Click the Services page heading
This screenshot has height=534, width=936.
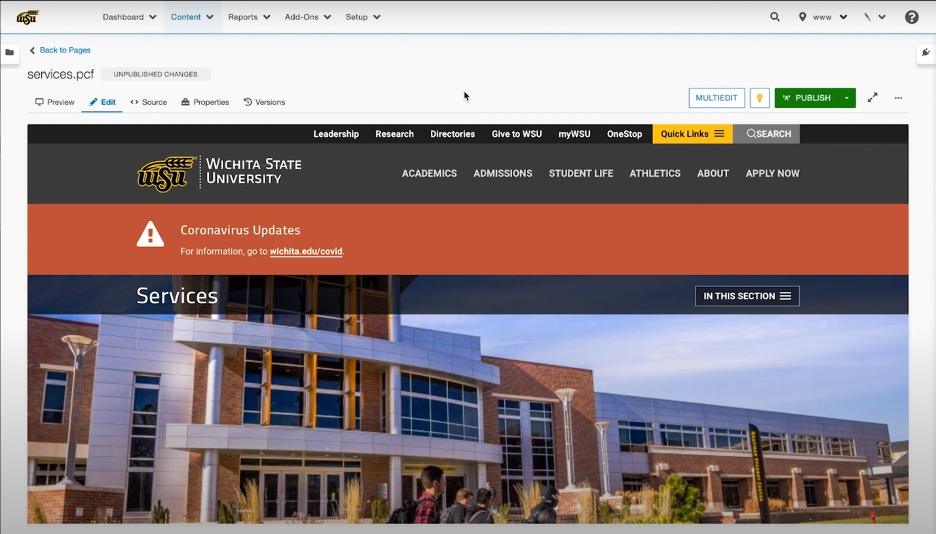click(x=177, y=295)
